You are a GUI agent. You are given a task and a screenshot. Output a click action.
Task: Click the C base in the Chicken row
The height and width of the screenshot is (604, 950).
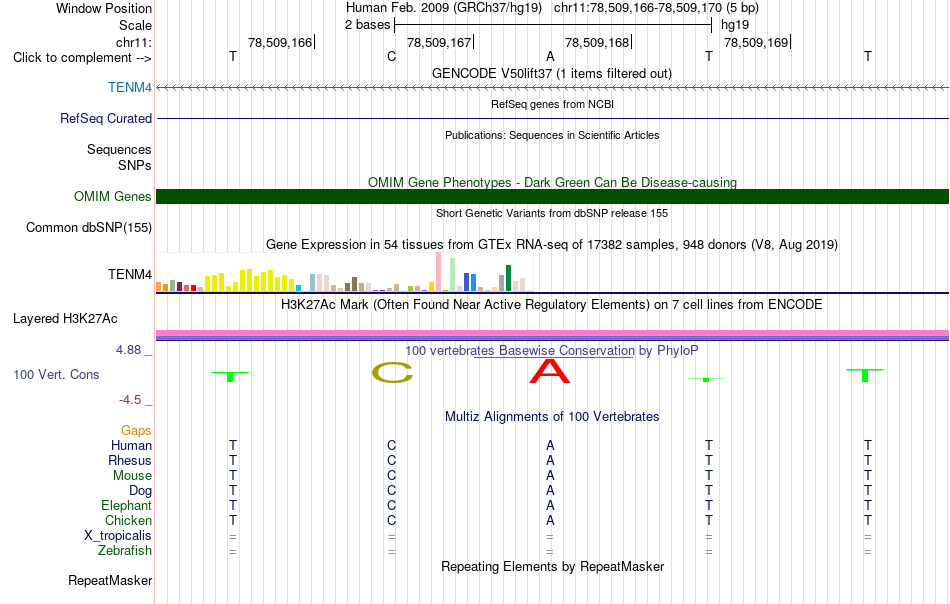point(391,520)
